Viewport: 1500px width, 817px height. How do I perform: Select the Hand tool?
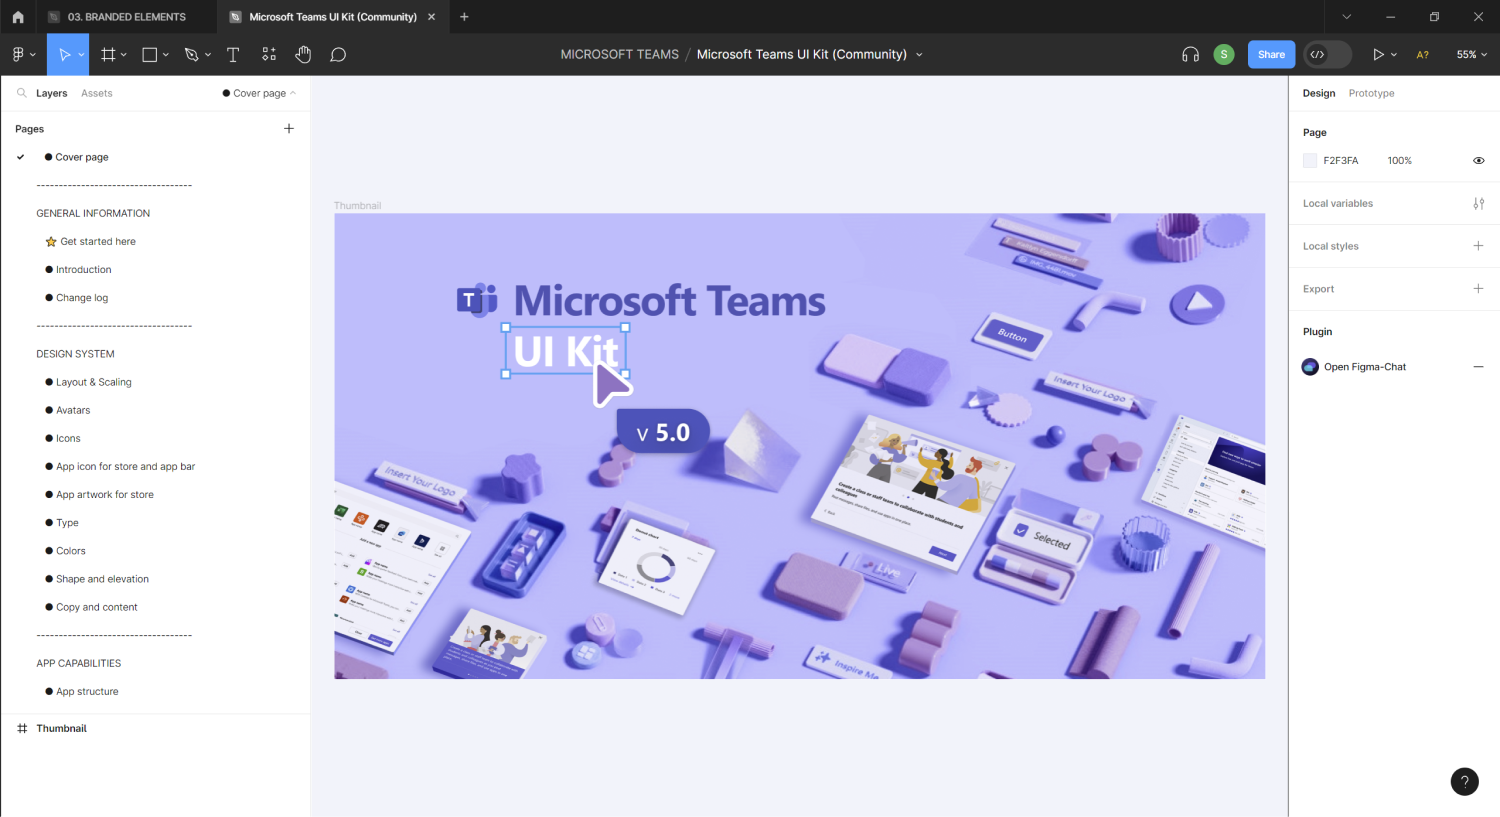point(303,55)
